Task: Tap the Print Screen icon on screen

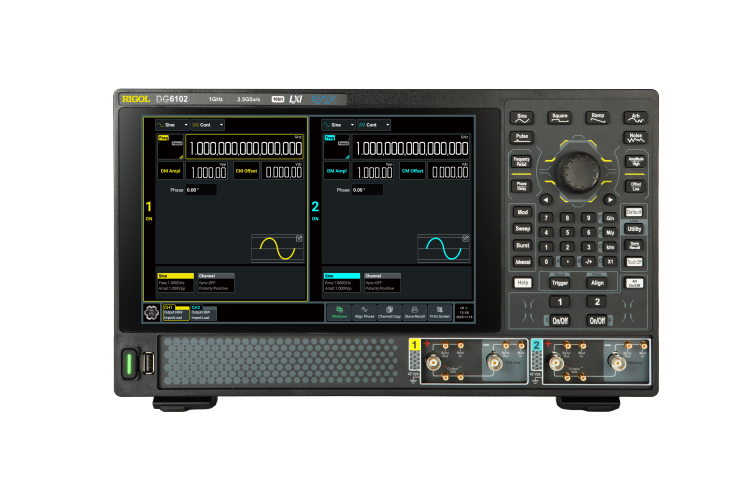Action: point(441,312)
